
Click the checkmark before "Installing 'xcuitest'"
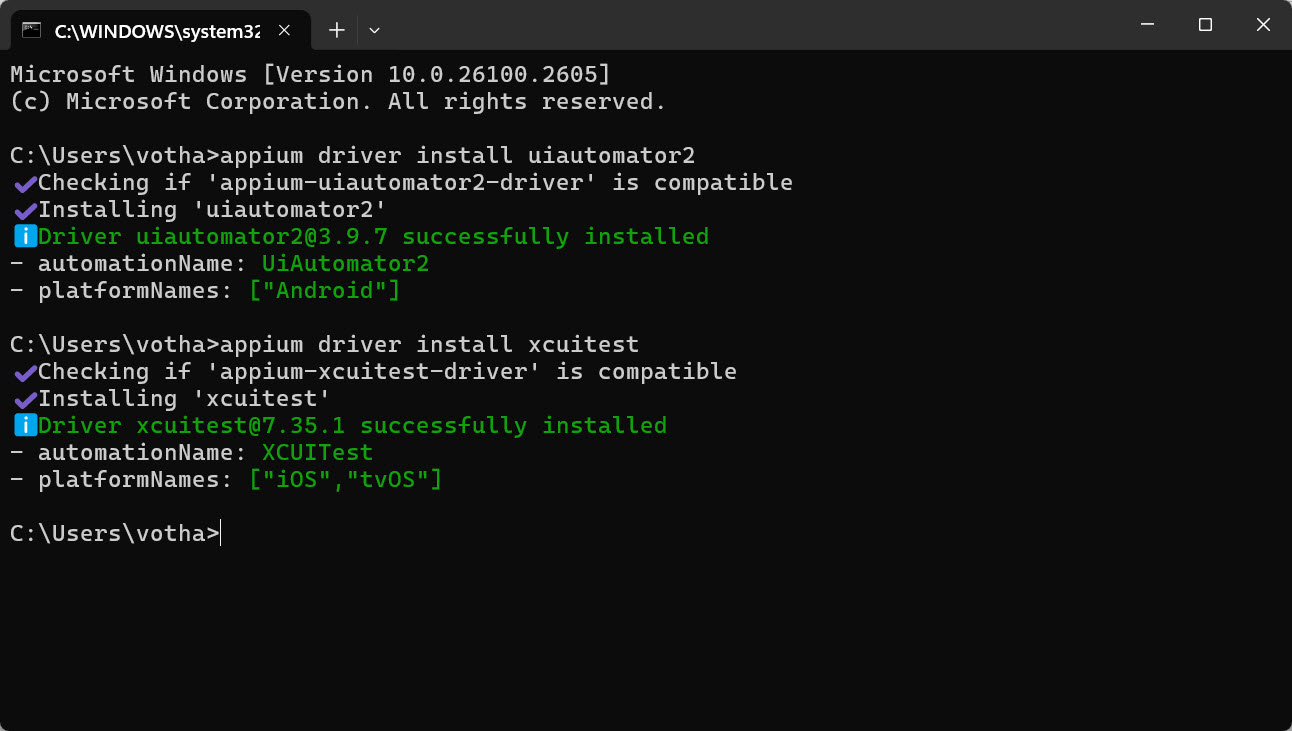click(25, 399)
